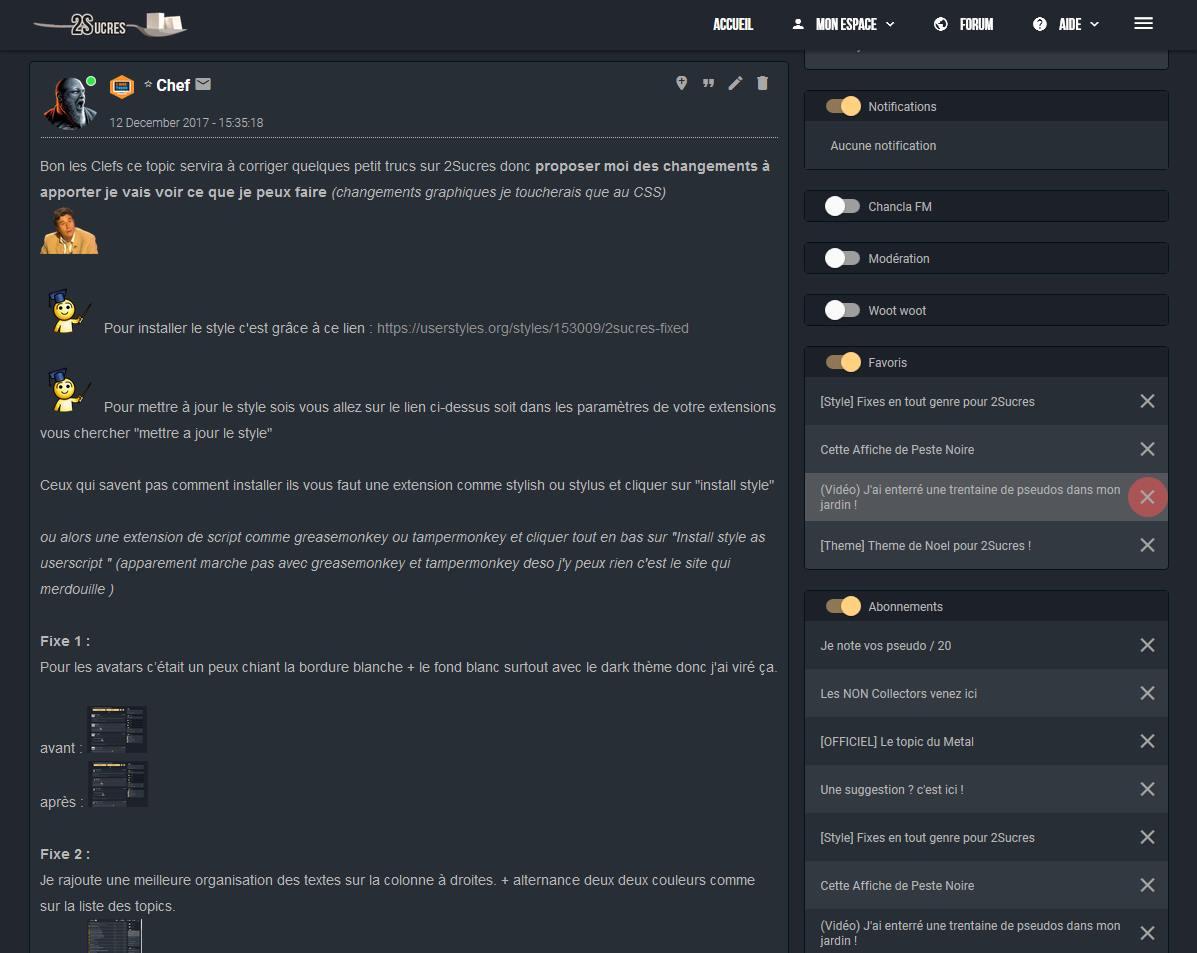The height and width of the screenshot is (953, 1197).
Task: Toggle the Notifications switch off
Action: click(x=843, y=106)
